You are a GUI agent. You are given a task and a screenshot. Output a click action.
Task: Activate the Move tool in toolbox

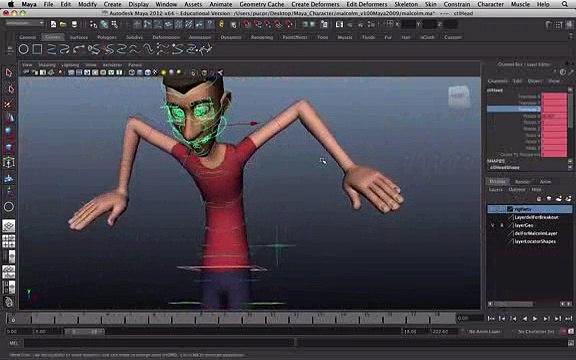[x=9, y=118]
